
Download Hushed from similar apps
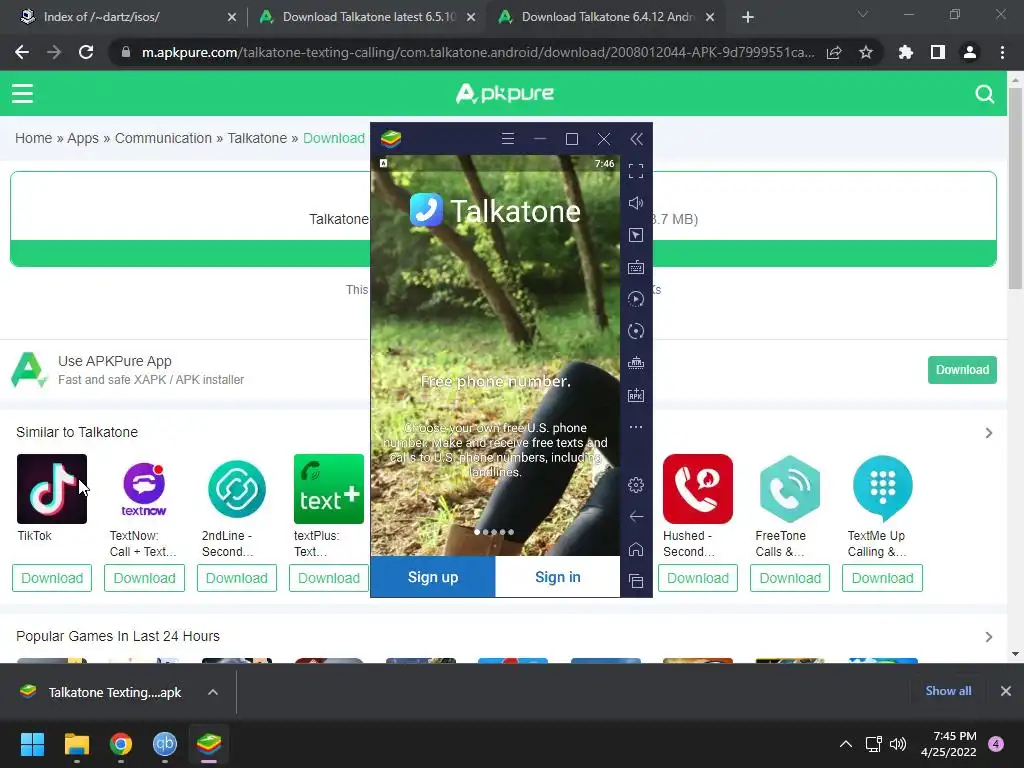[x=697, y=578]
